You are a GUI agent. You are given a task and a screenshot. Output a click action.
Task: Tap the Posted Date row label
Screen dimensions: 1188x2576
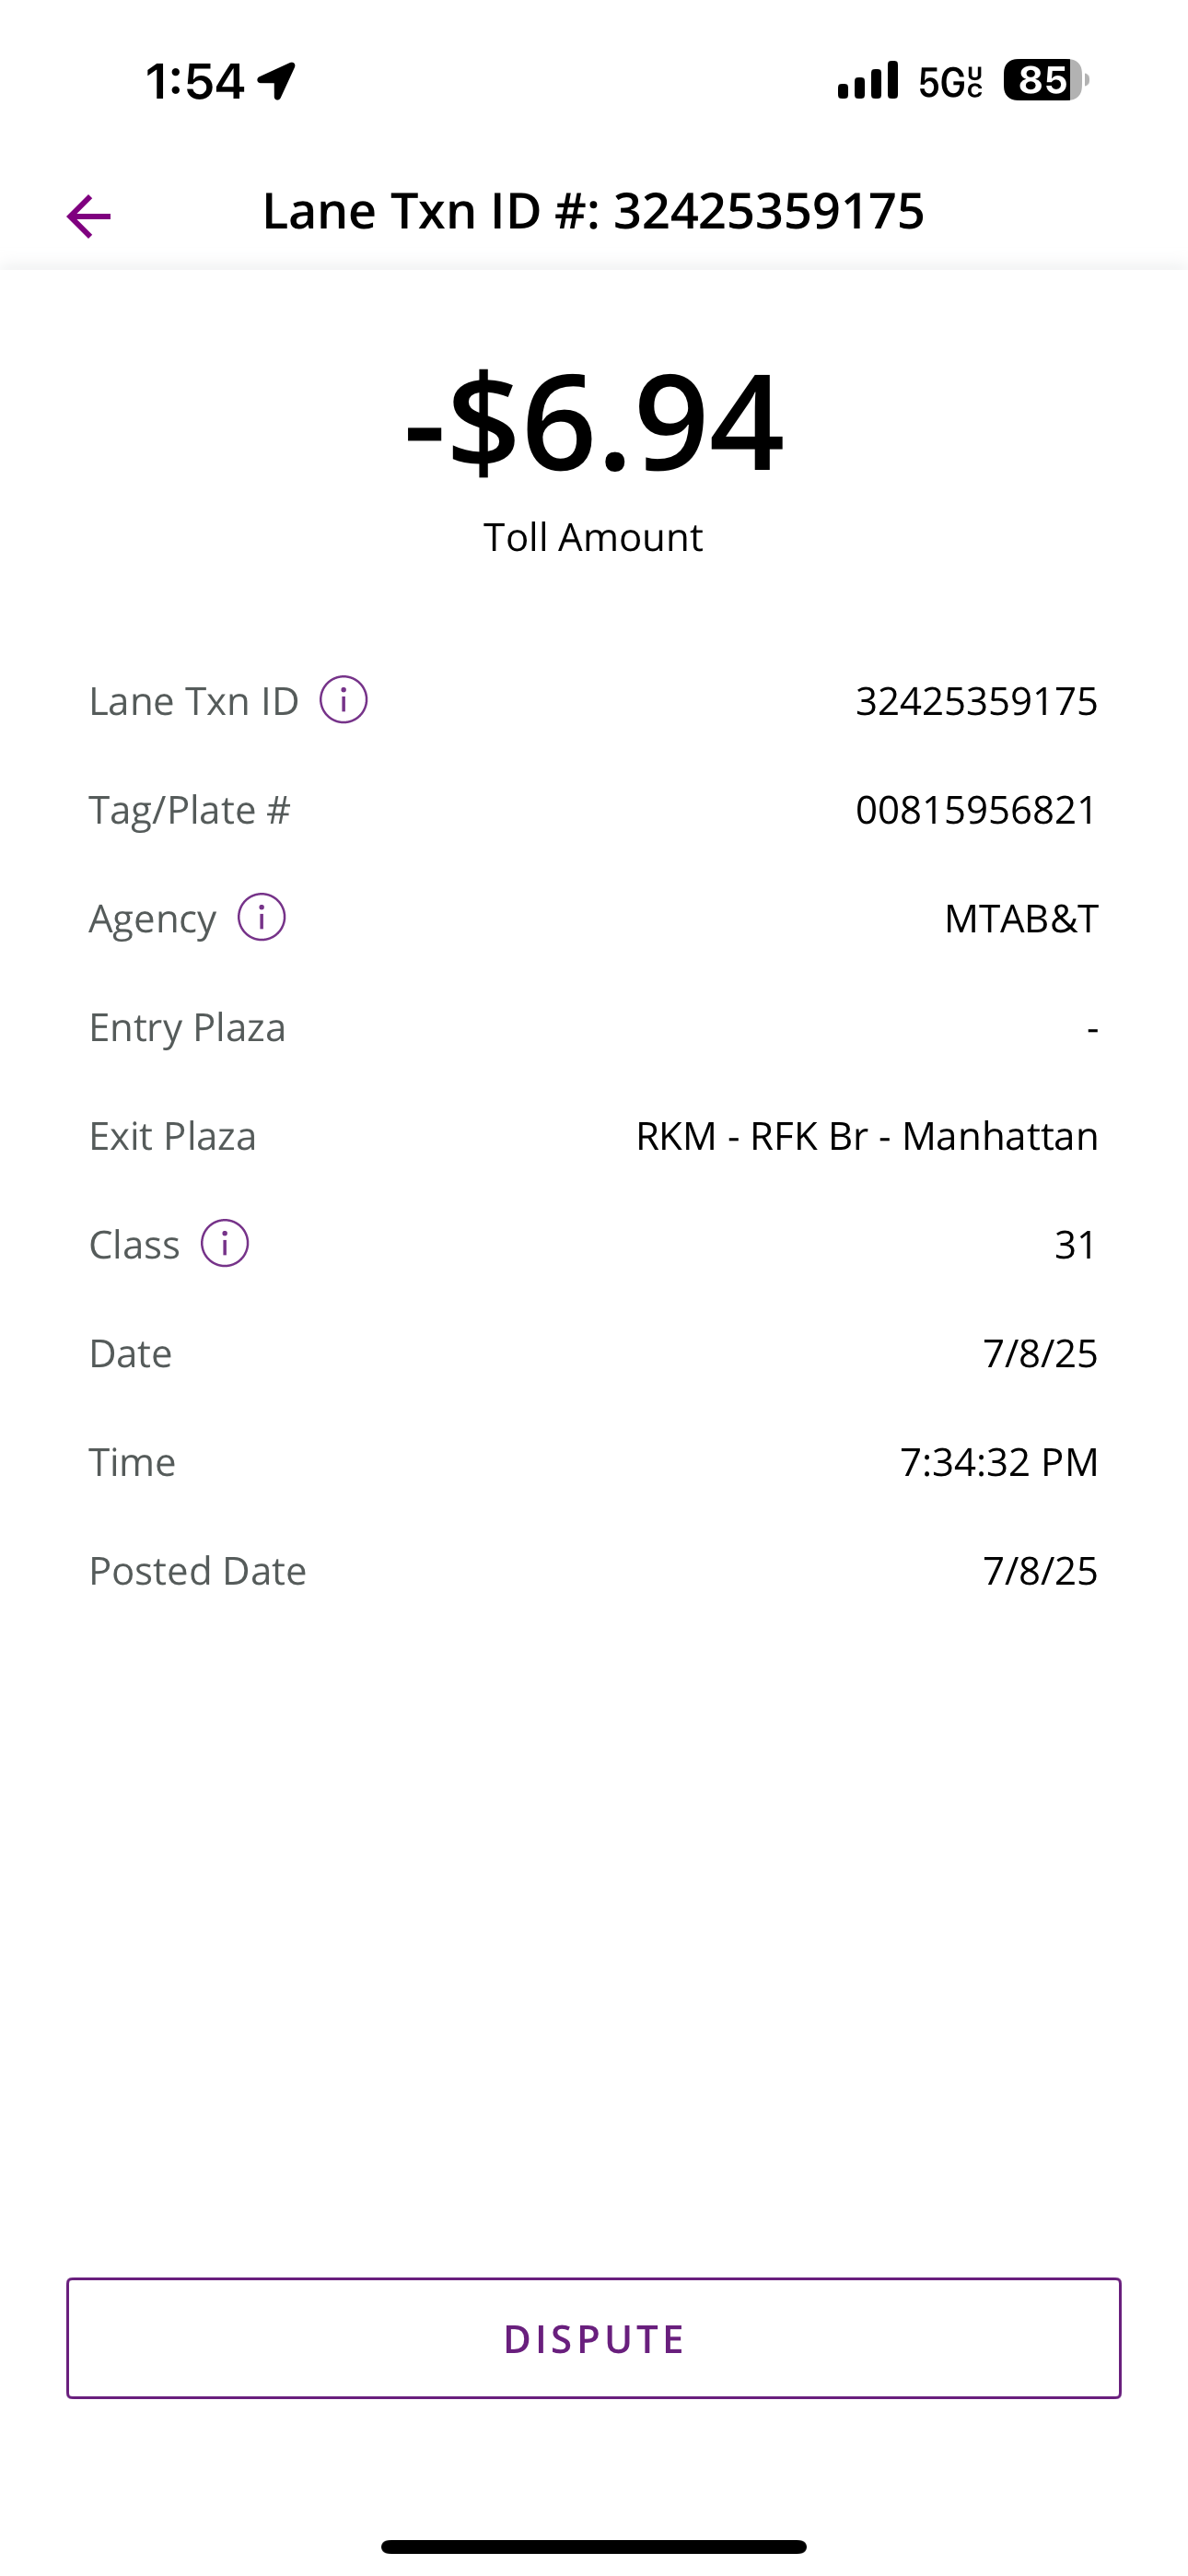(198, 1571)
